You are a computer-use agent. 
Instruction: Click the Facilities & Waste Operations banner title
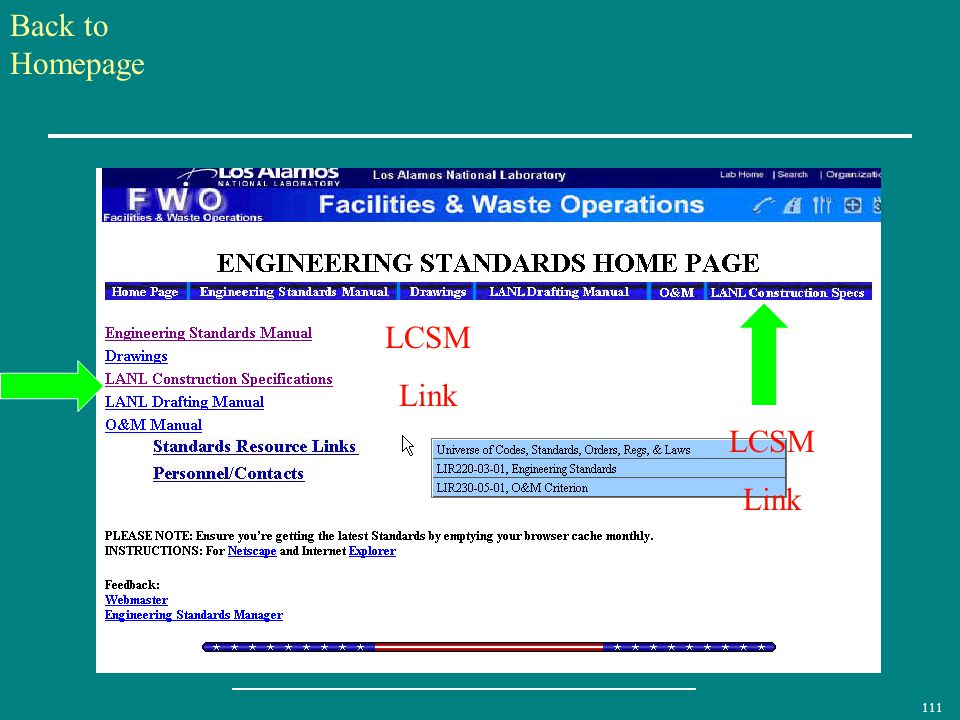coord(511,204)
